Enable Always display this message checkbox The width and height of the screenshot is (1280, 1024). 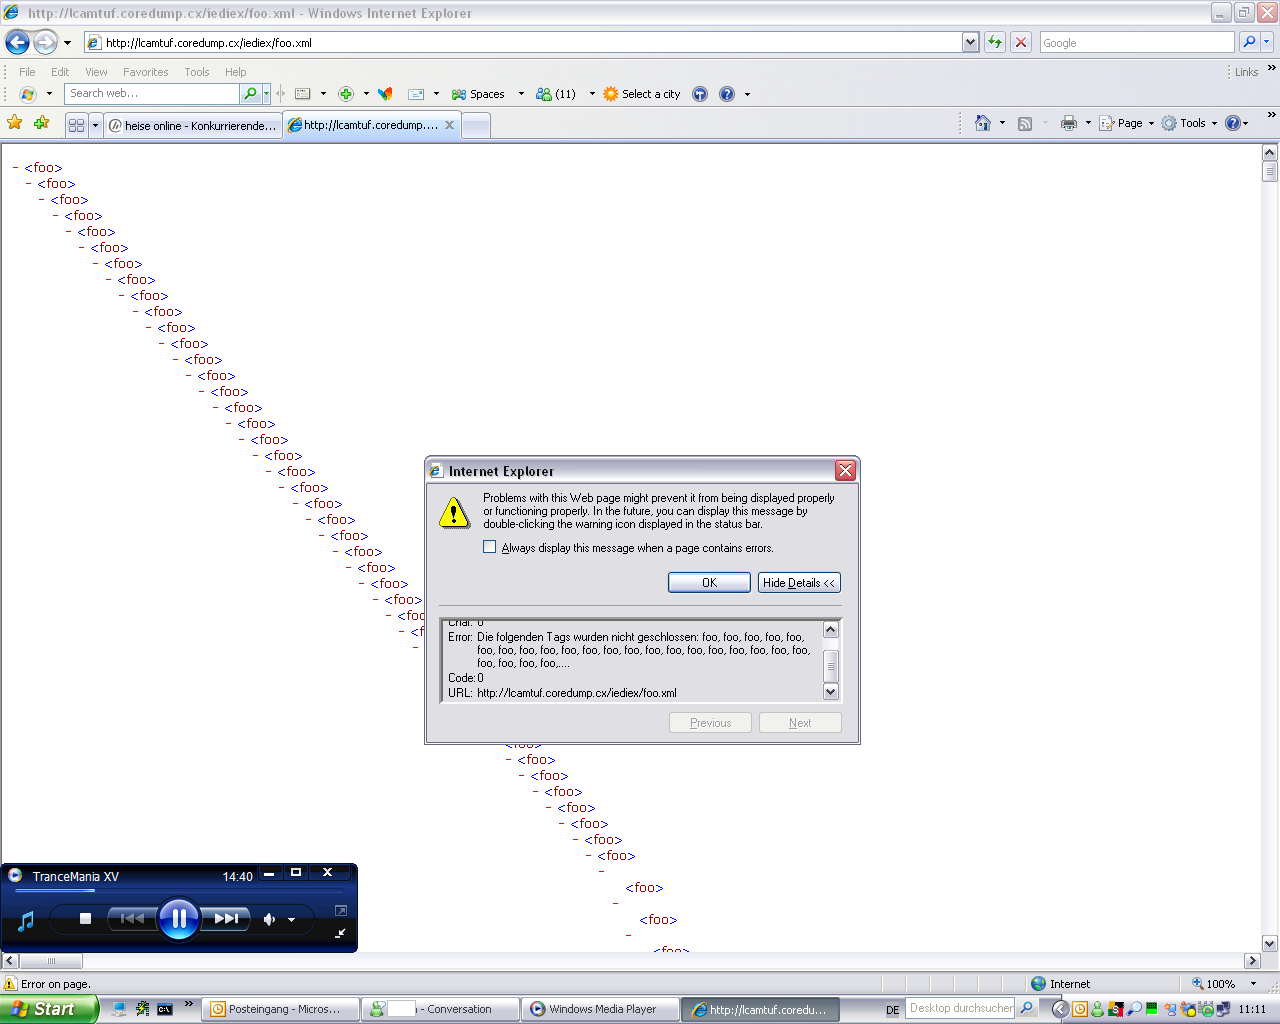click(490, 547)
